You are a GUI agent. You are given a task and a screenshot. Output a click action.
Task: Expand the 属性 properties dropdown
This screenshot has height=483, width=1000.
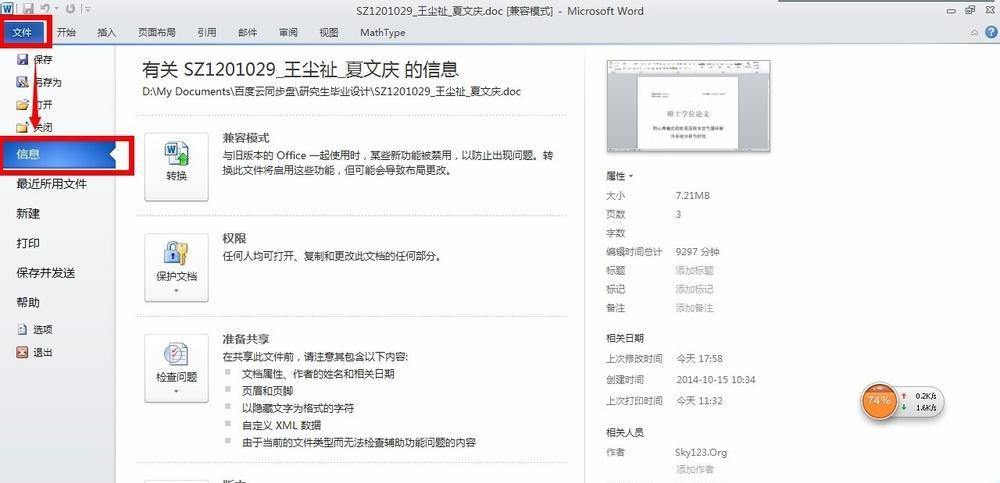tap(620, 176)
